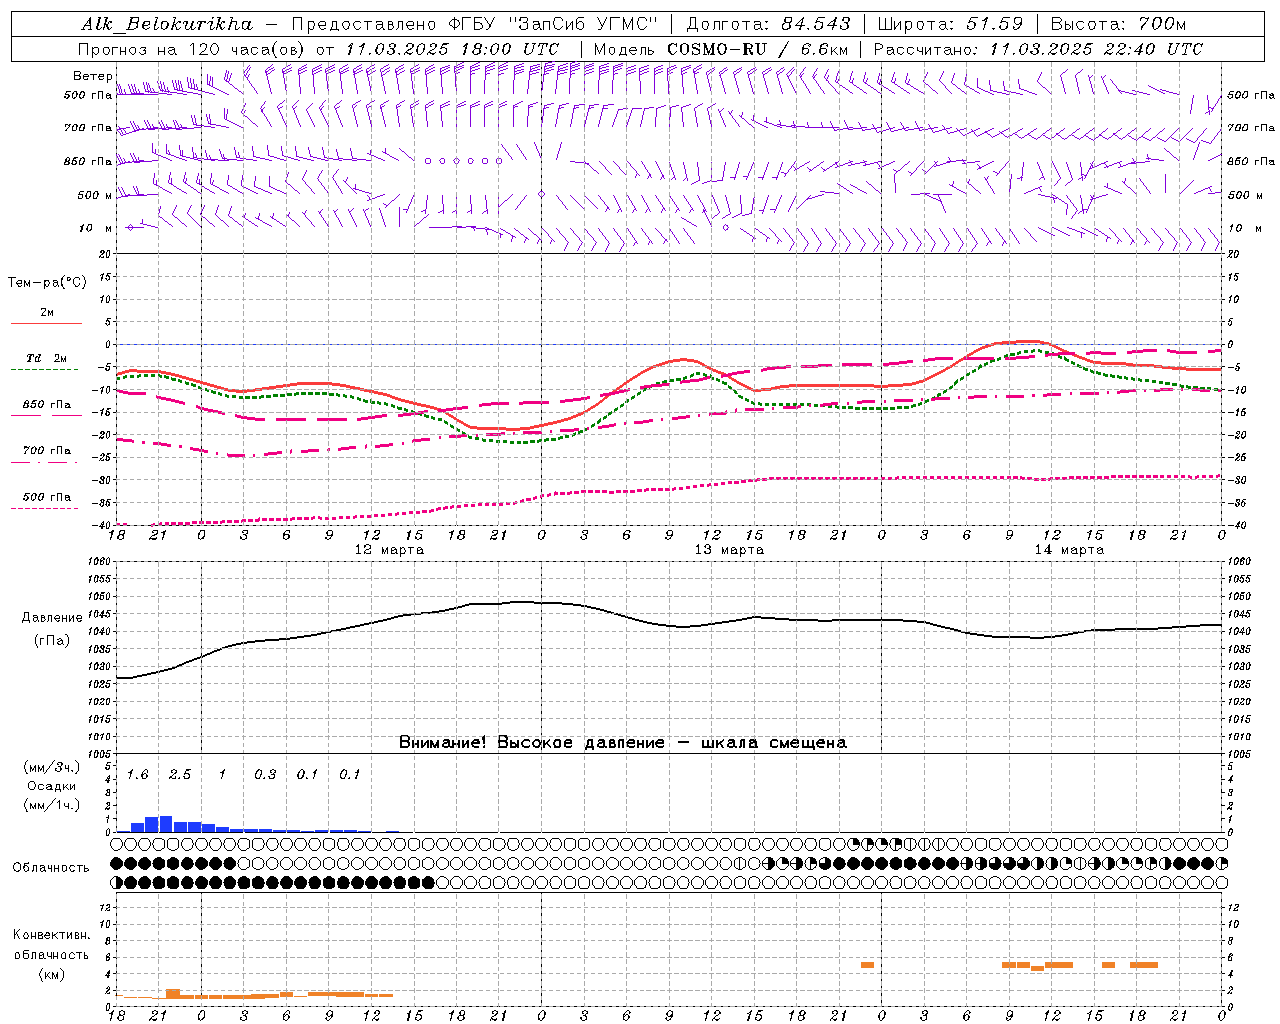Select the forecast text Прогноз на 120 часа(ов)
This screenshot has width=1280, height=1024.
coord(193,49)
